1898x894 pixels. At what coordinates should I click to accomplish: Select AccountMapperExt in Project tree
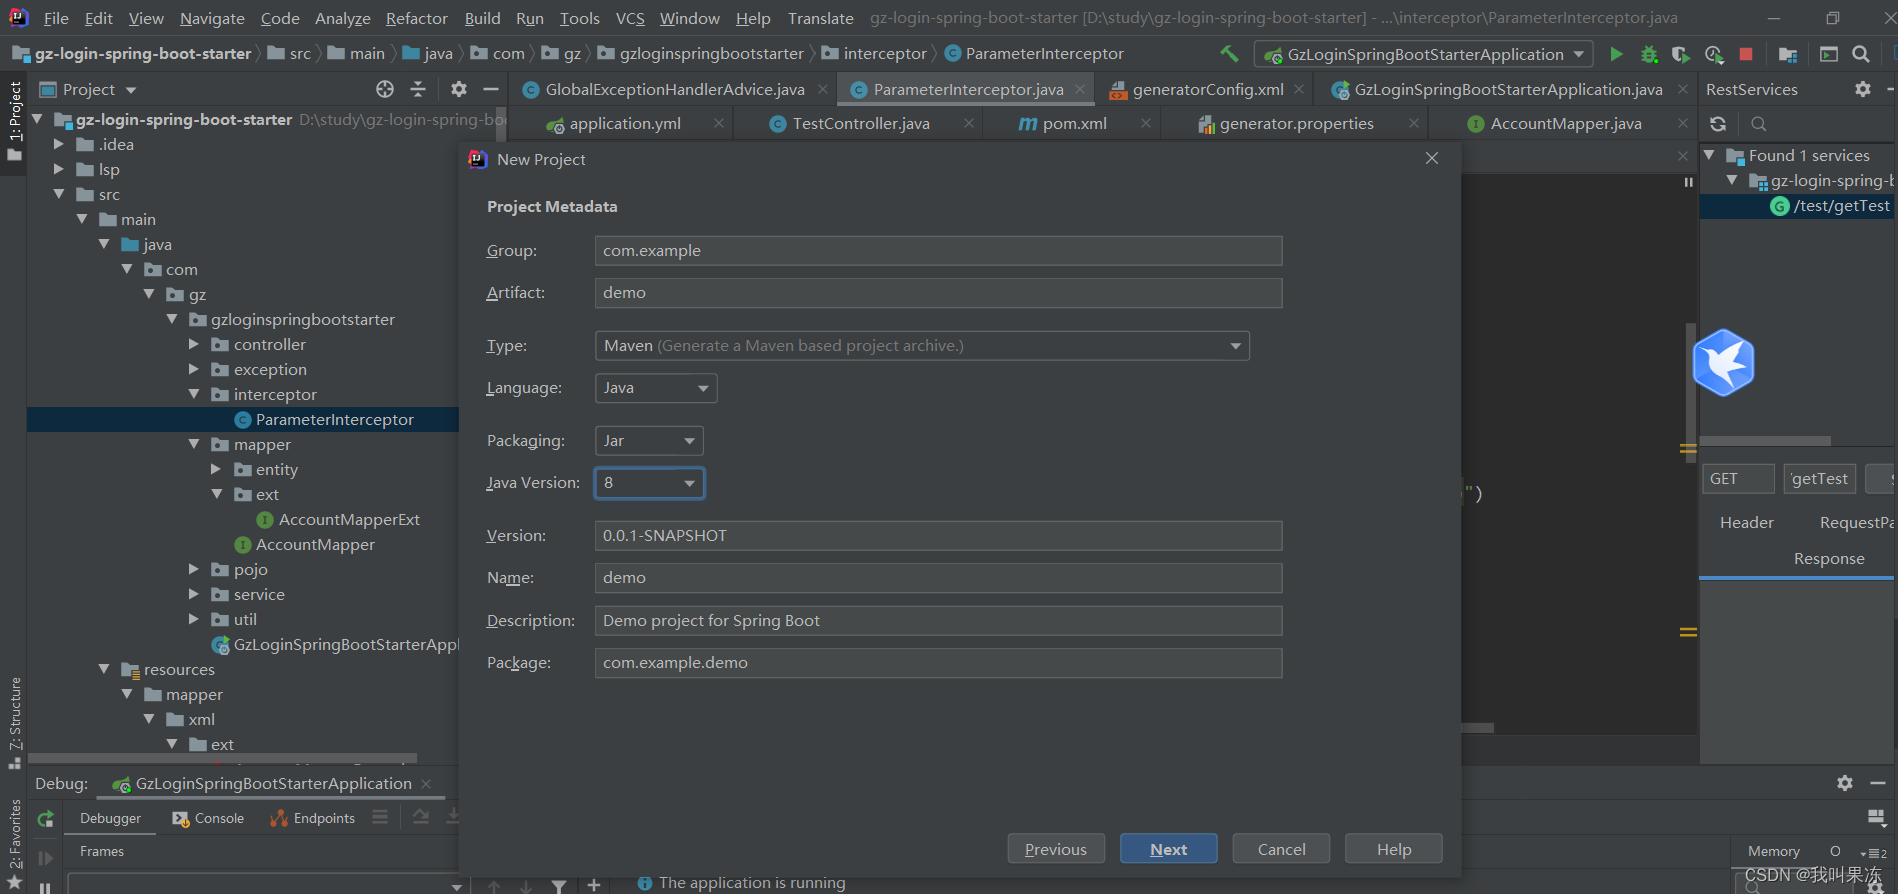[349, 519]
